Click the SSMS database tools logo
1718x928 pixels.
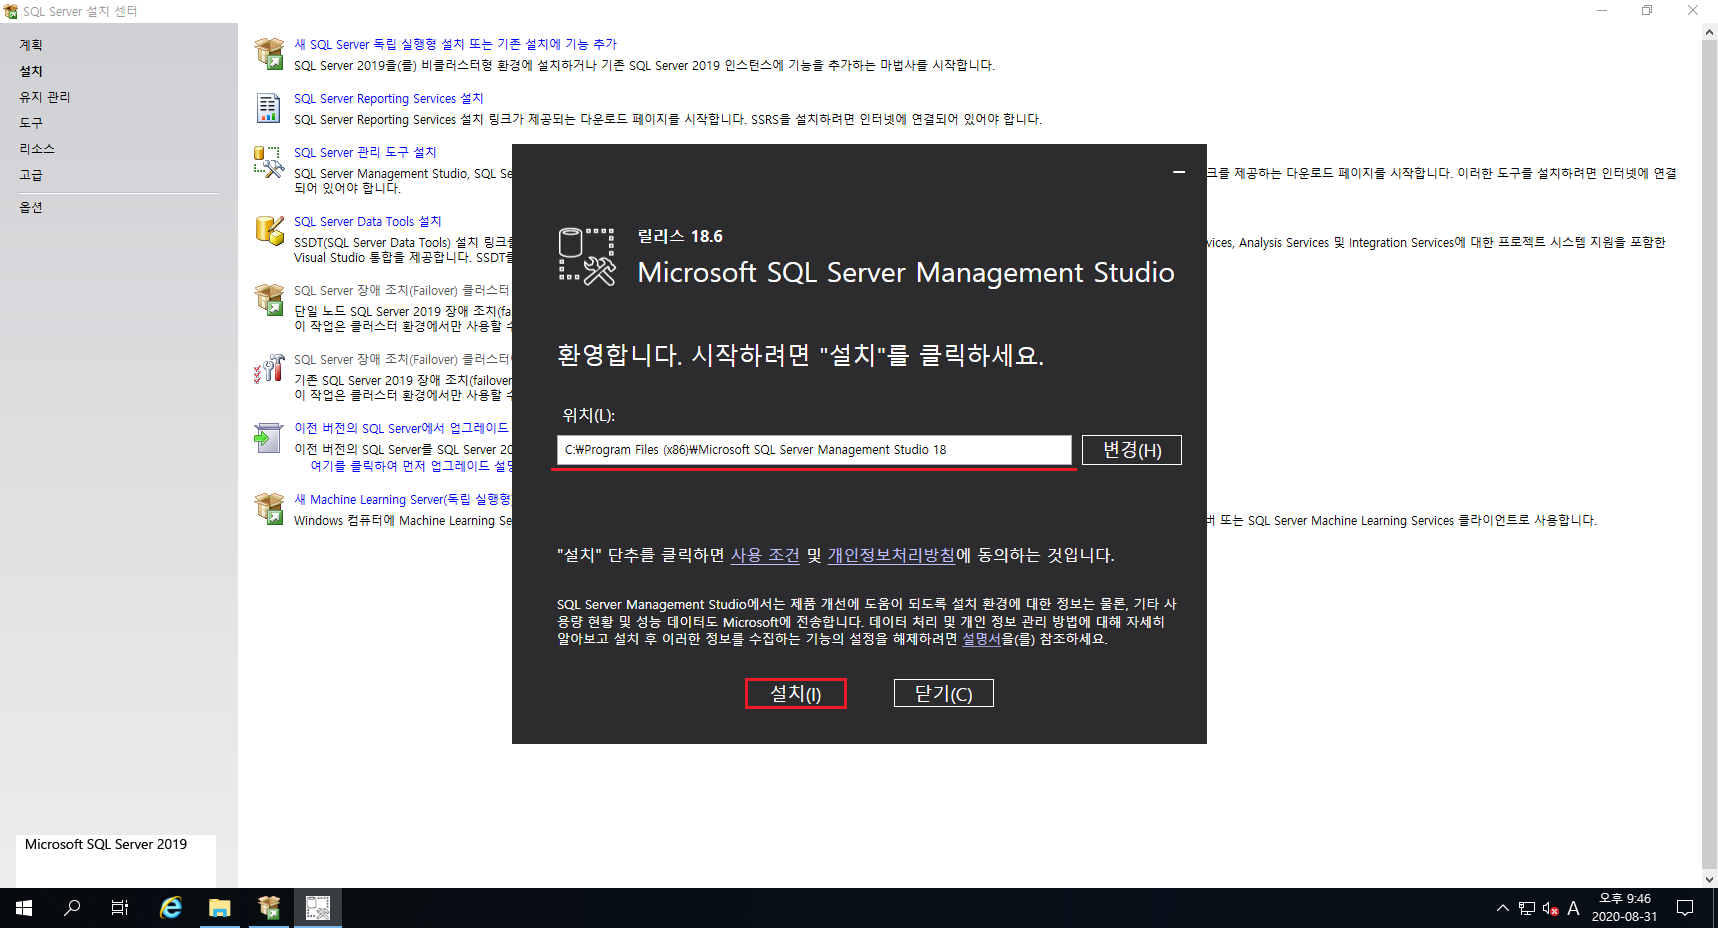587,257
